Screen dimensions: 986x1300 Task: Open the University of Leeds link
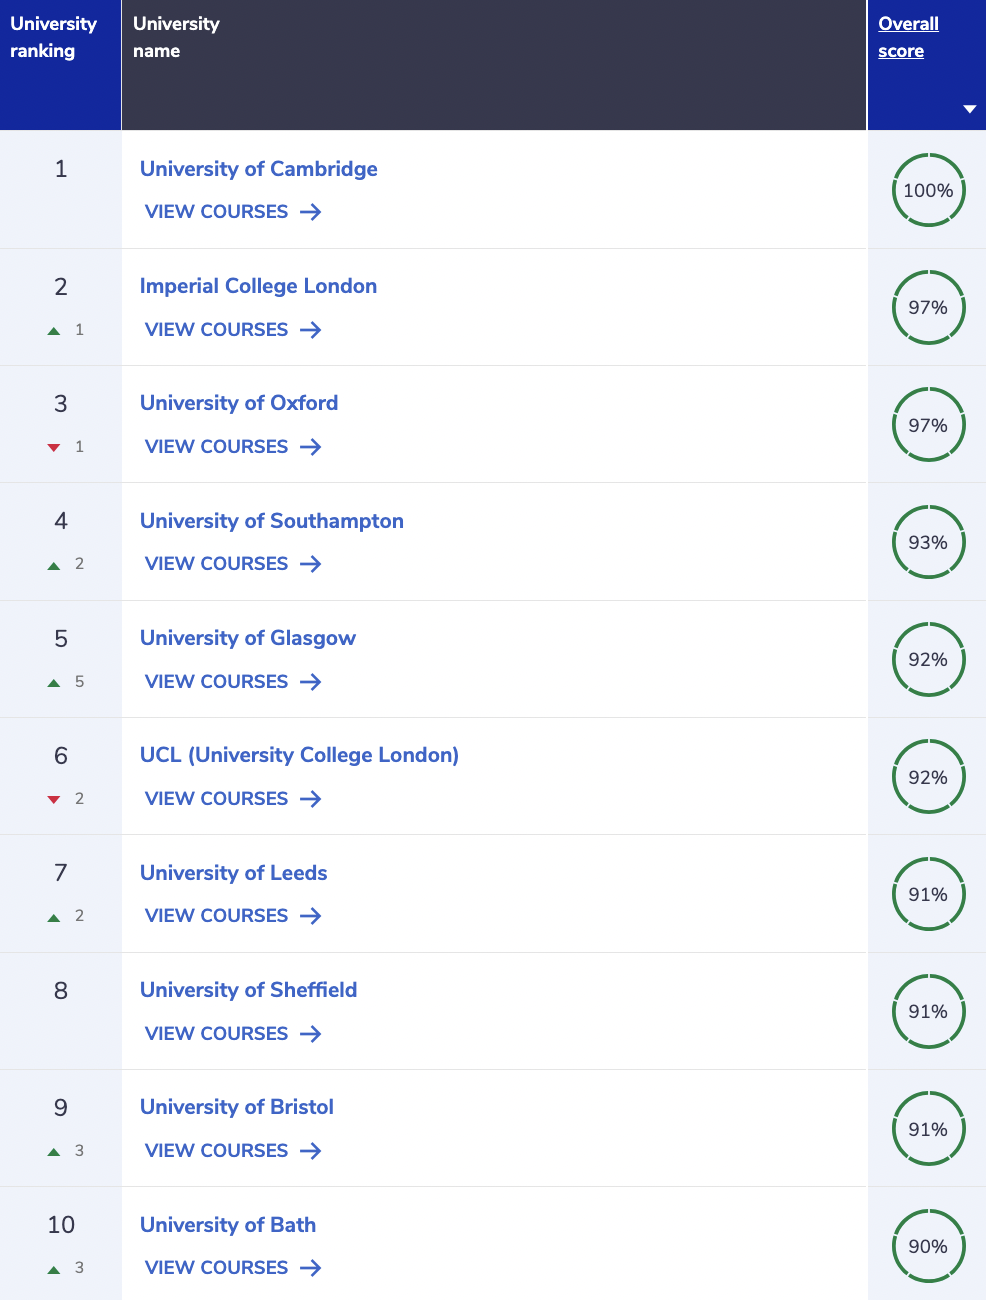click(234, 873)
